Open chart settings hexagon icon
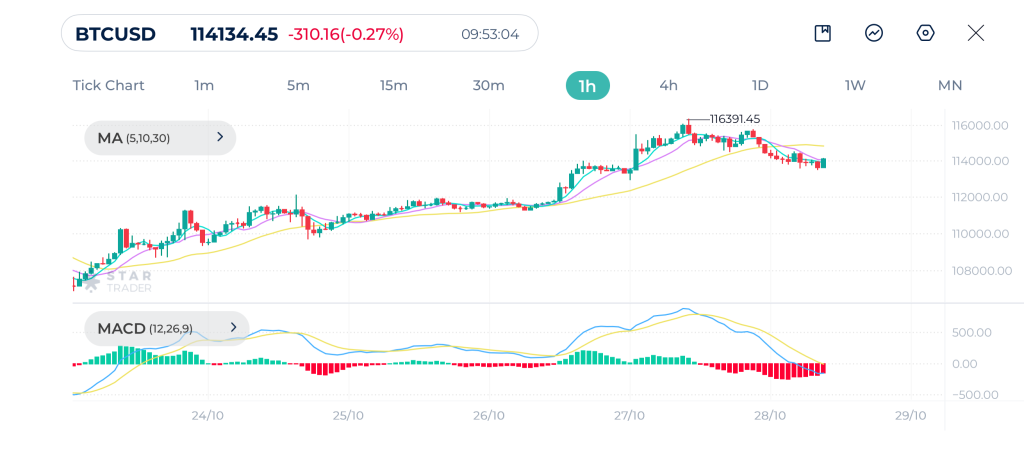This screenshot has width=1024, height=452. click(x=925, y=33)
